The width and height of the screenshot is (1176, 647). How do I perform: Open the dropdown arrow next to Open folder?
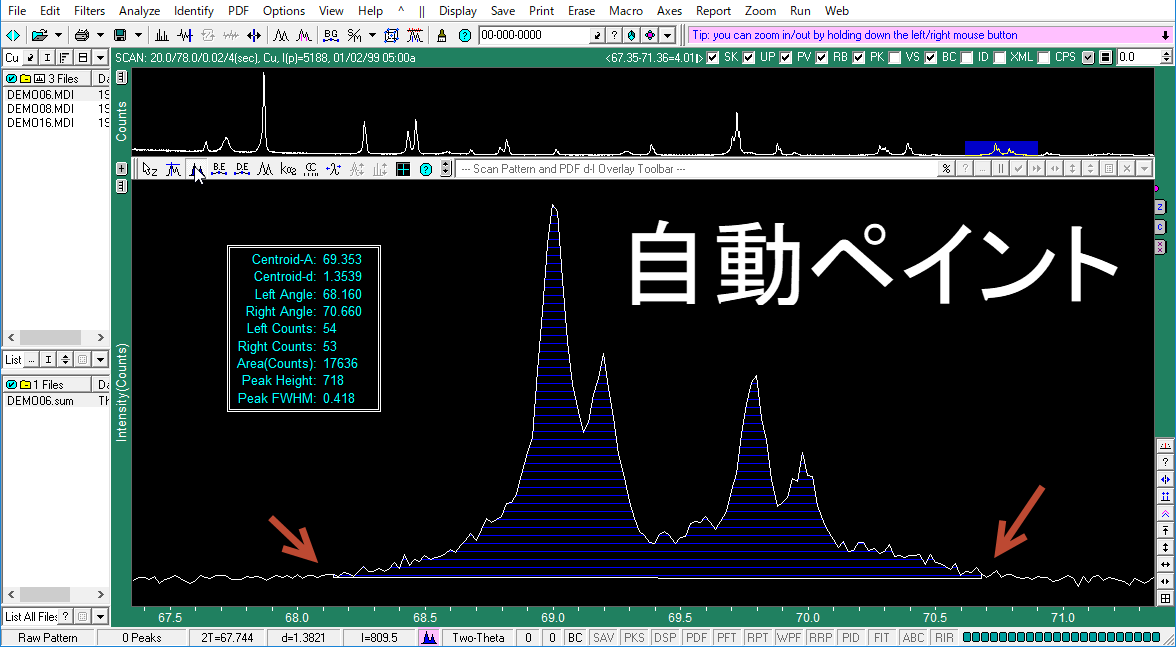[x=58, y=35]
